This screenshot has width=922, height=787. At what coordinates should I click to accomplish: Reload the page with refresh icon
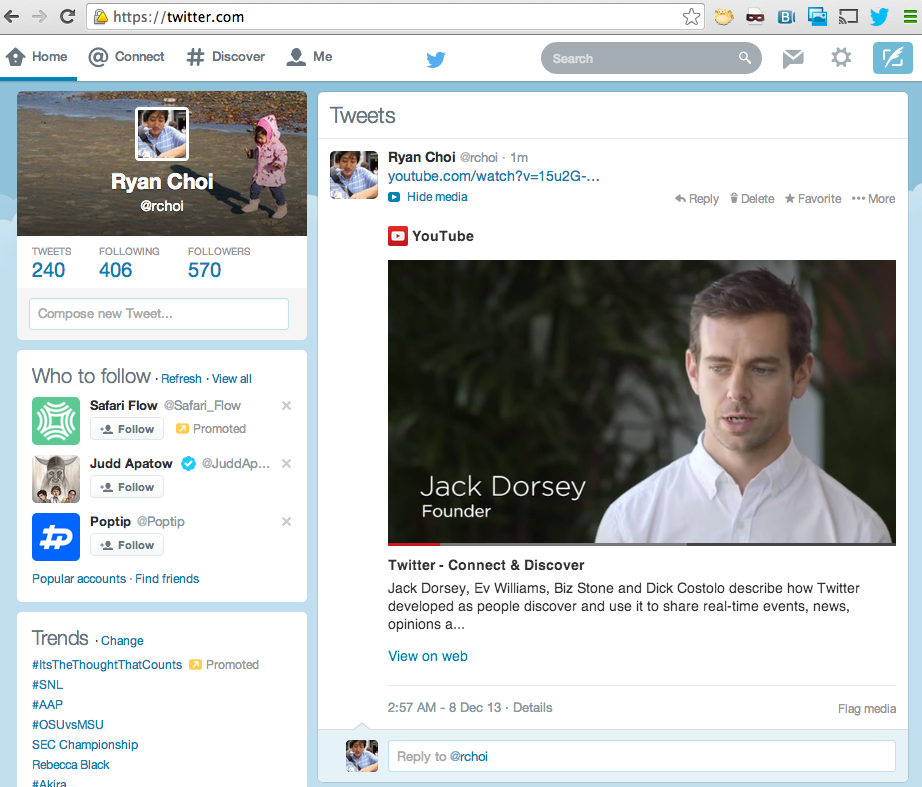tap(68, 16)
